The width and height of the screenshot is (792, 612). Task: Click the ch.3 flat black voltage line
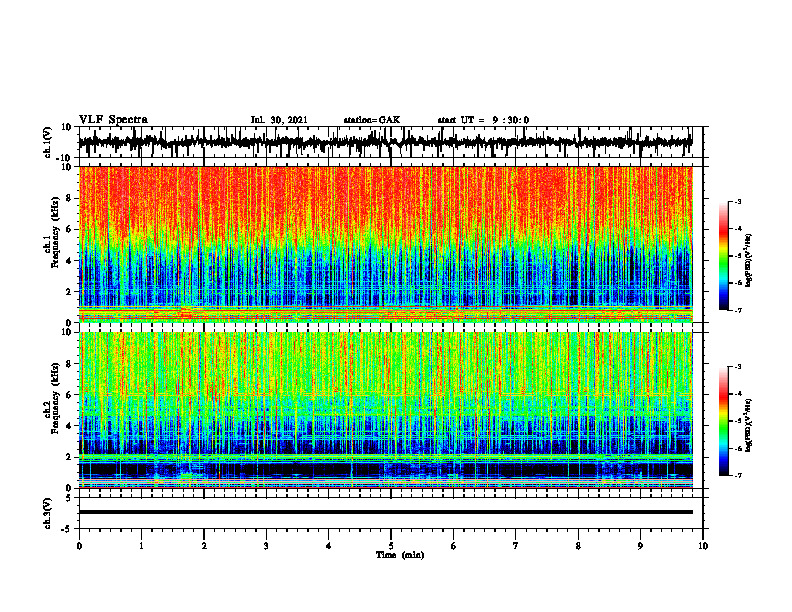pos(386,512)
